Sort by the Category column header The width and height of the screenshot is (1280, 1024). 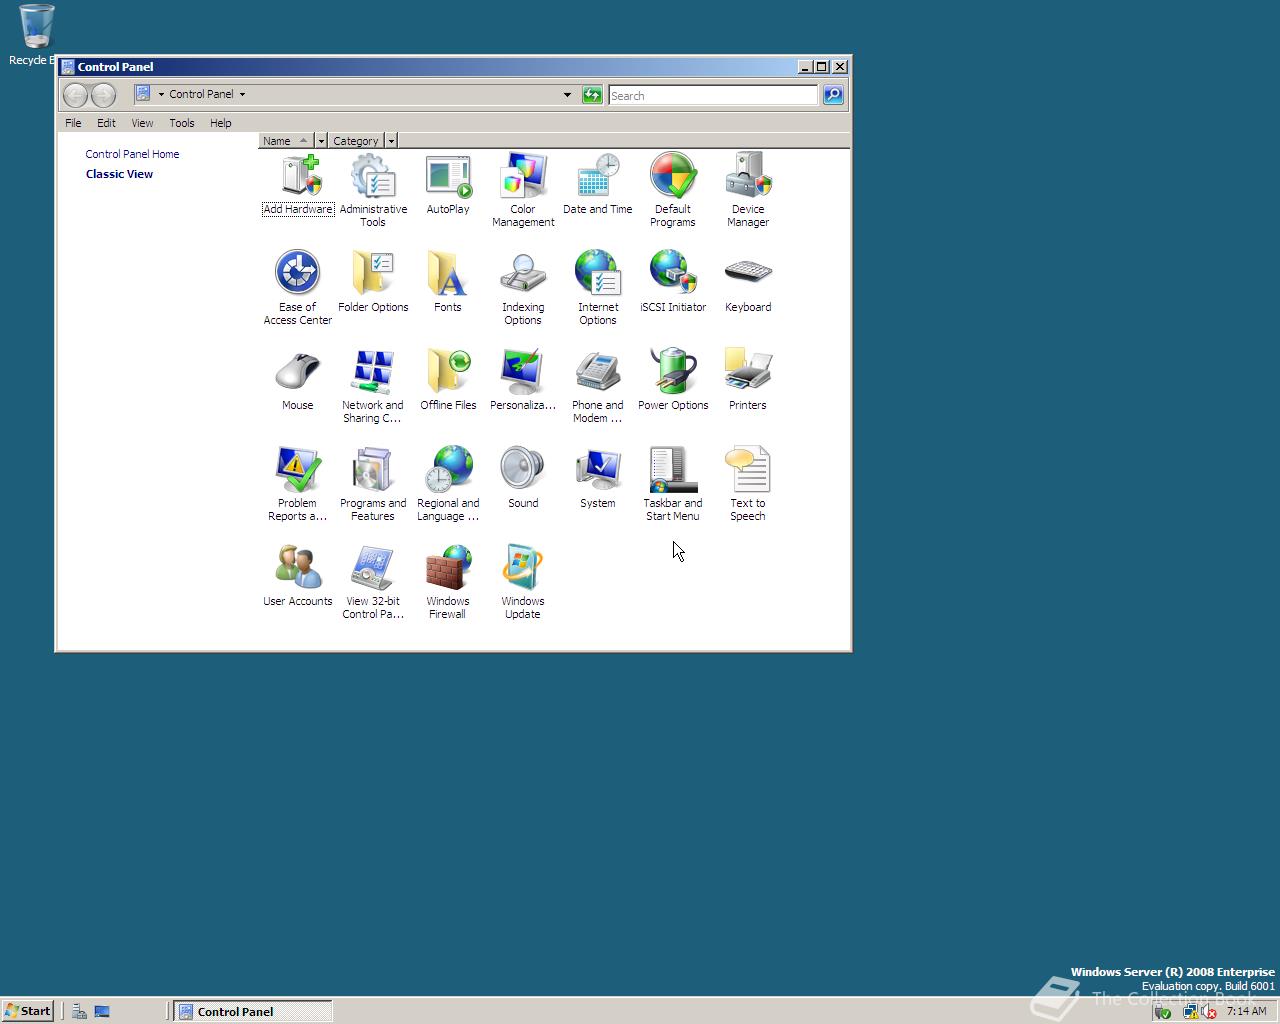pyautogui.click(x=356, y=141)
